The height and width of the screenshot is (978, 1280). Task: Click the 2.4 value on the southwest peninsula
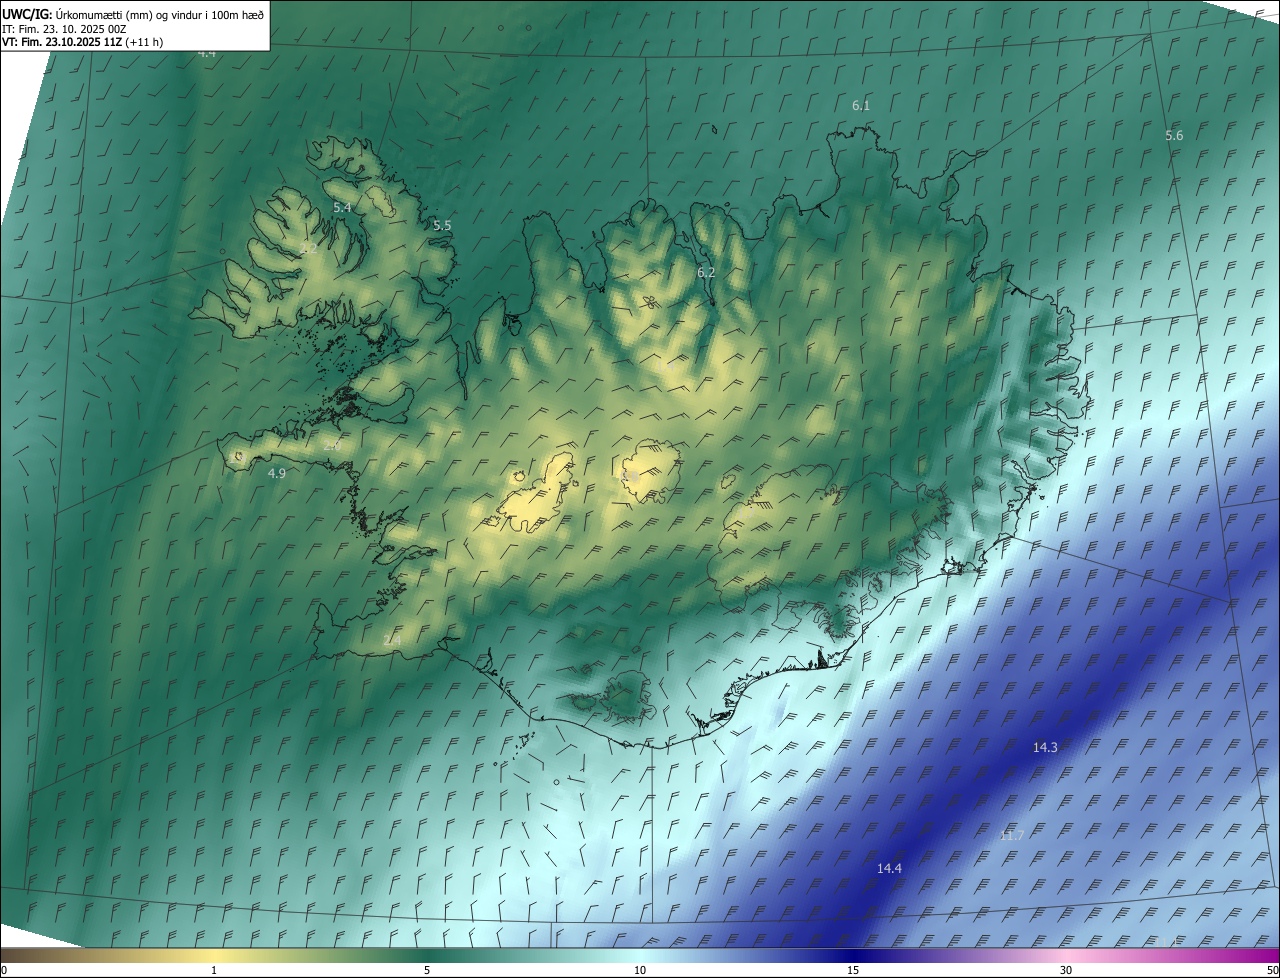[x=392, y=640]
